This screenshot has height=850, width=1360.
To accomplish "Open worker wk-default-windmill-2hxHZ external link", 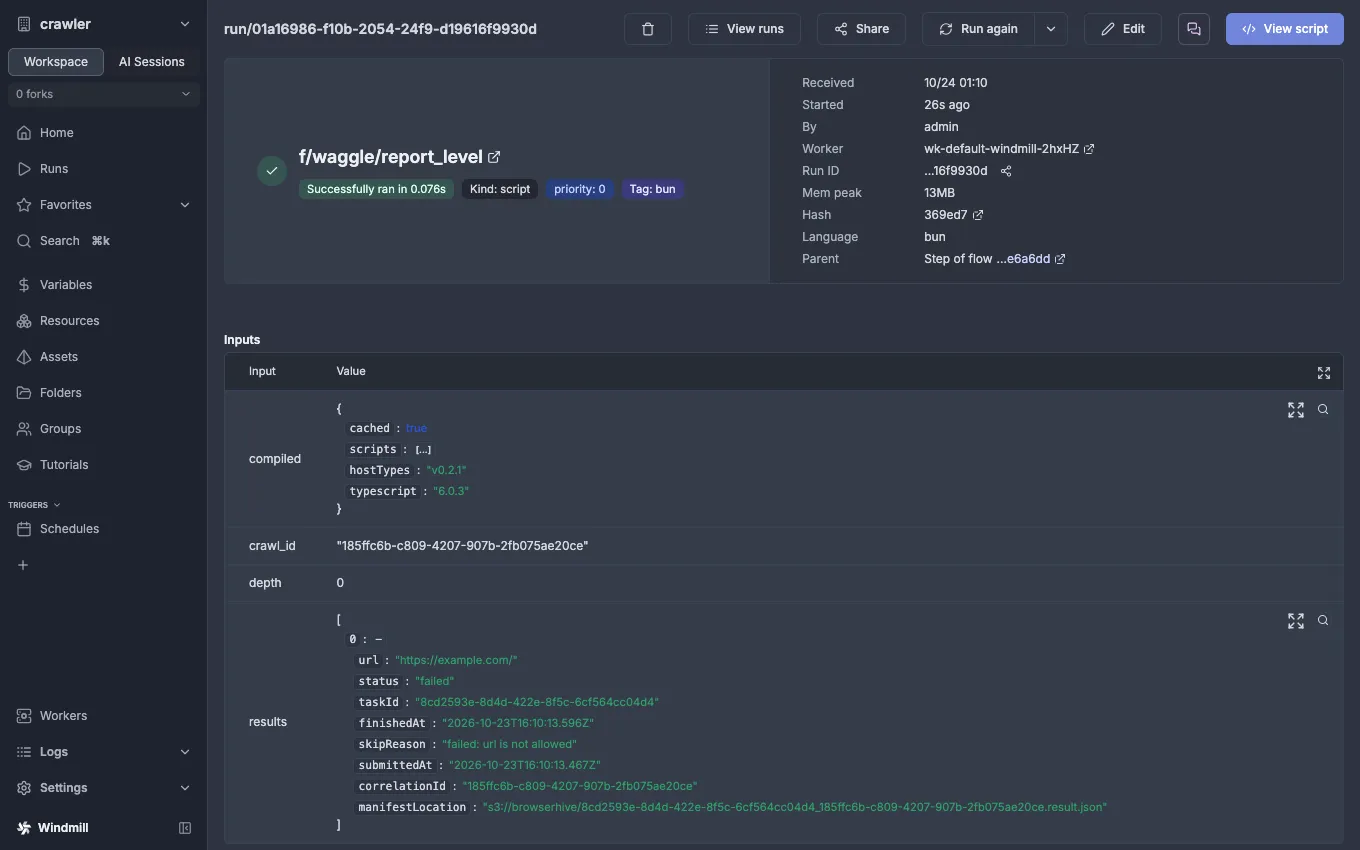I will point(1089,149).
